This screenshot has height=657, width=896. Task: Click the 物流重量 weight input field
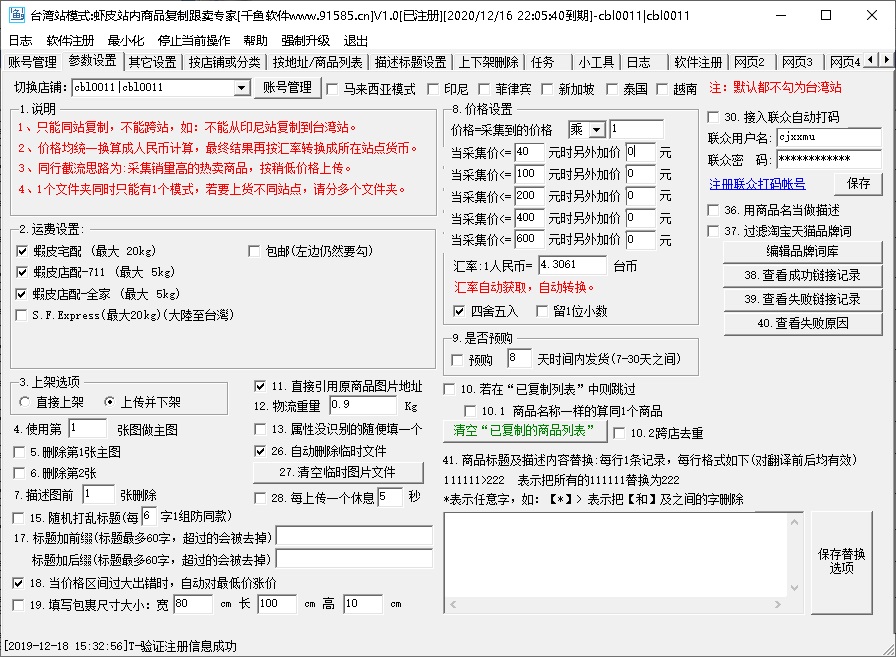pos(363,406)
